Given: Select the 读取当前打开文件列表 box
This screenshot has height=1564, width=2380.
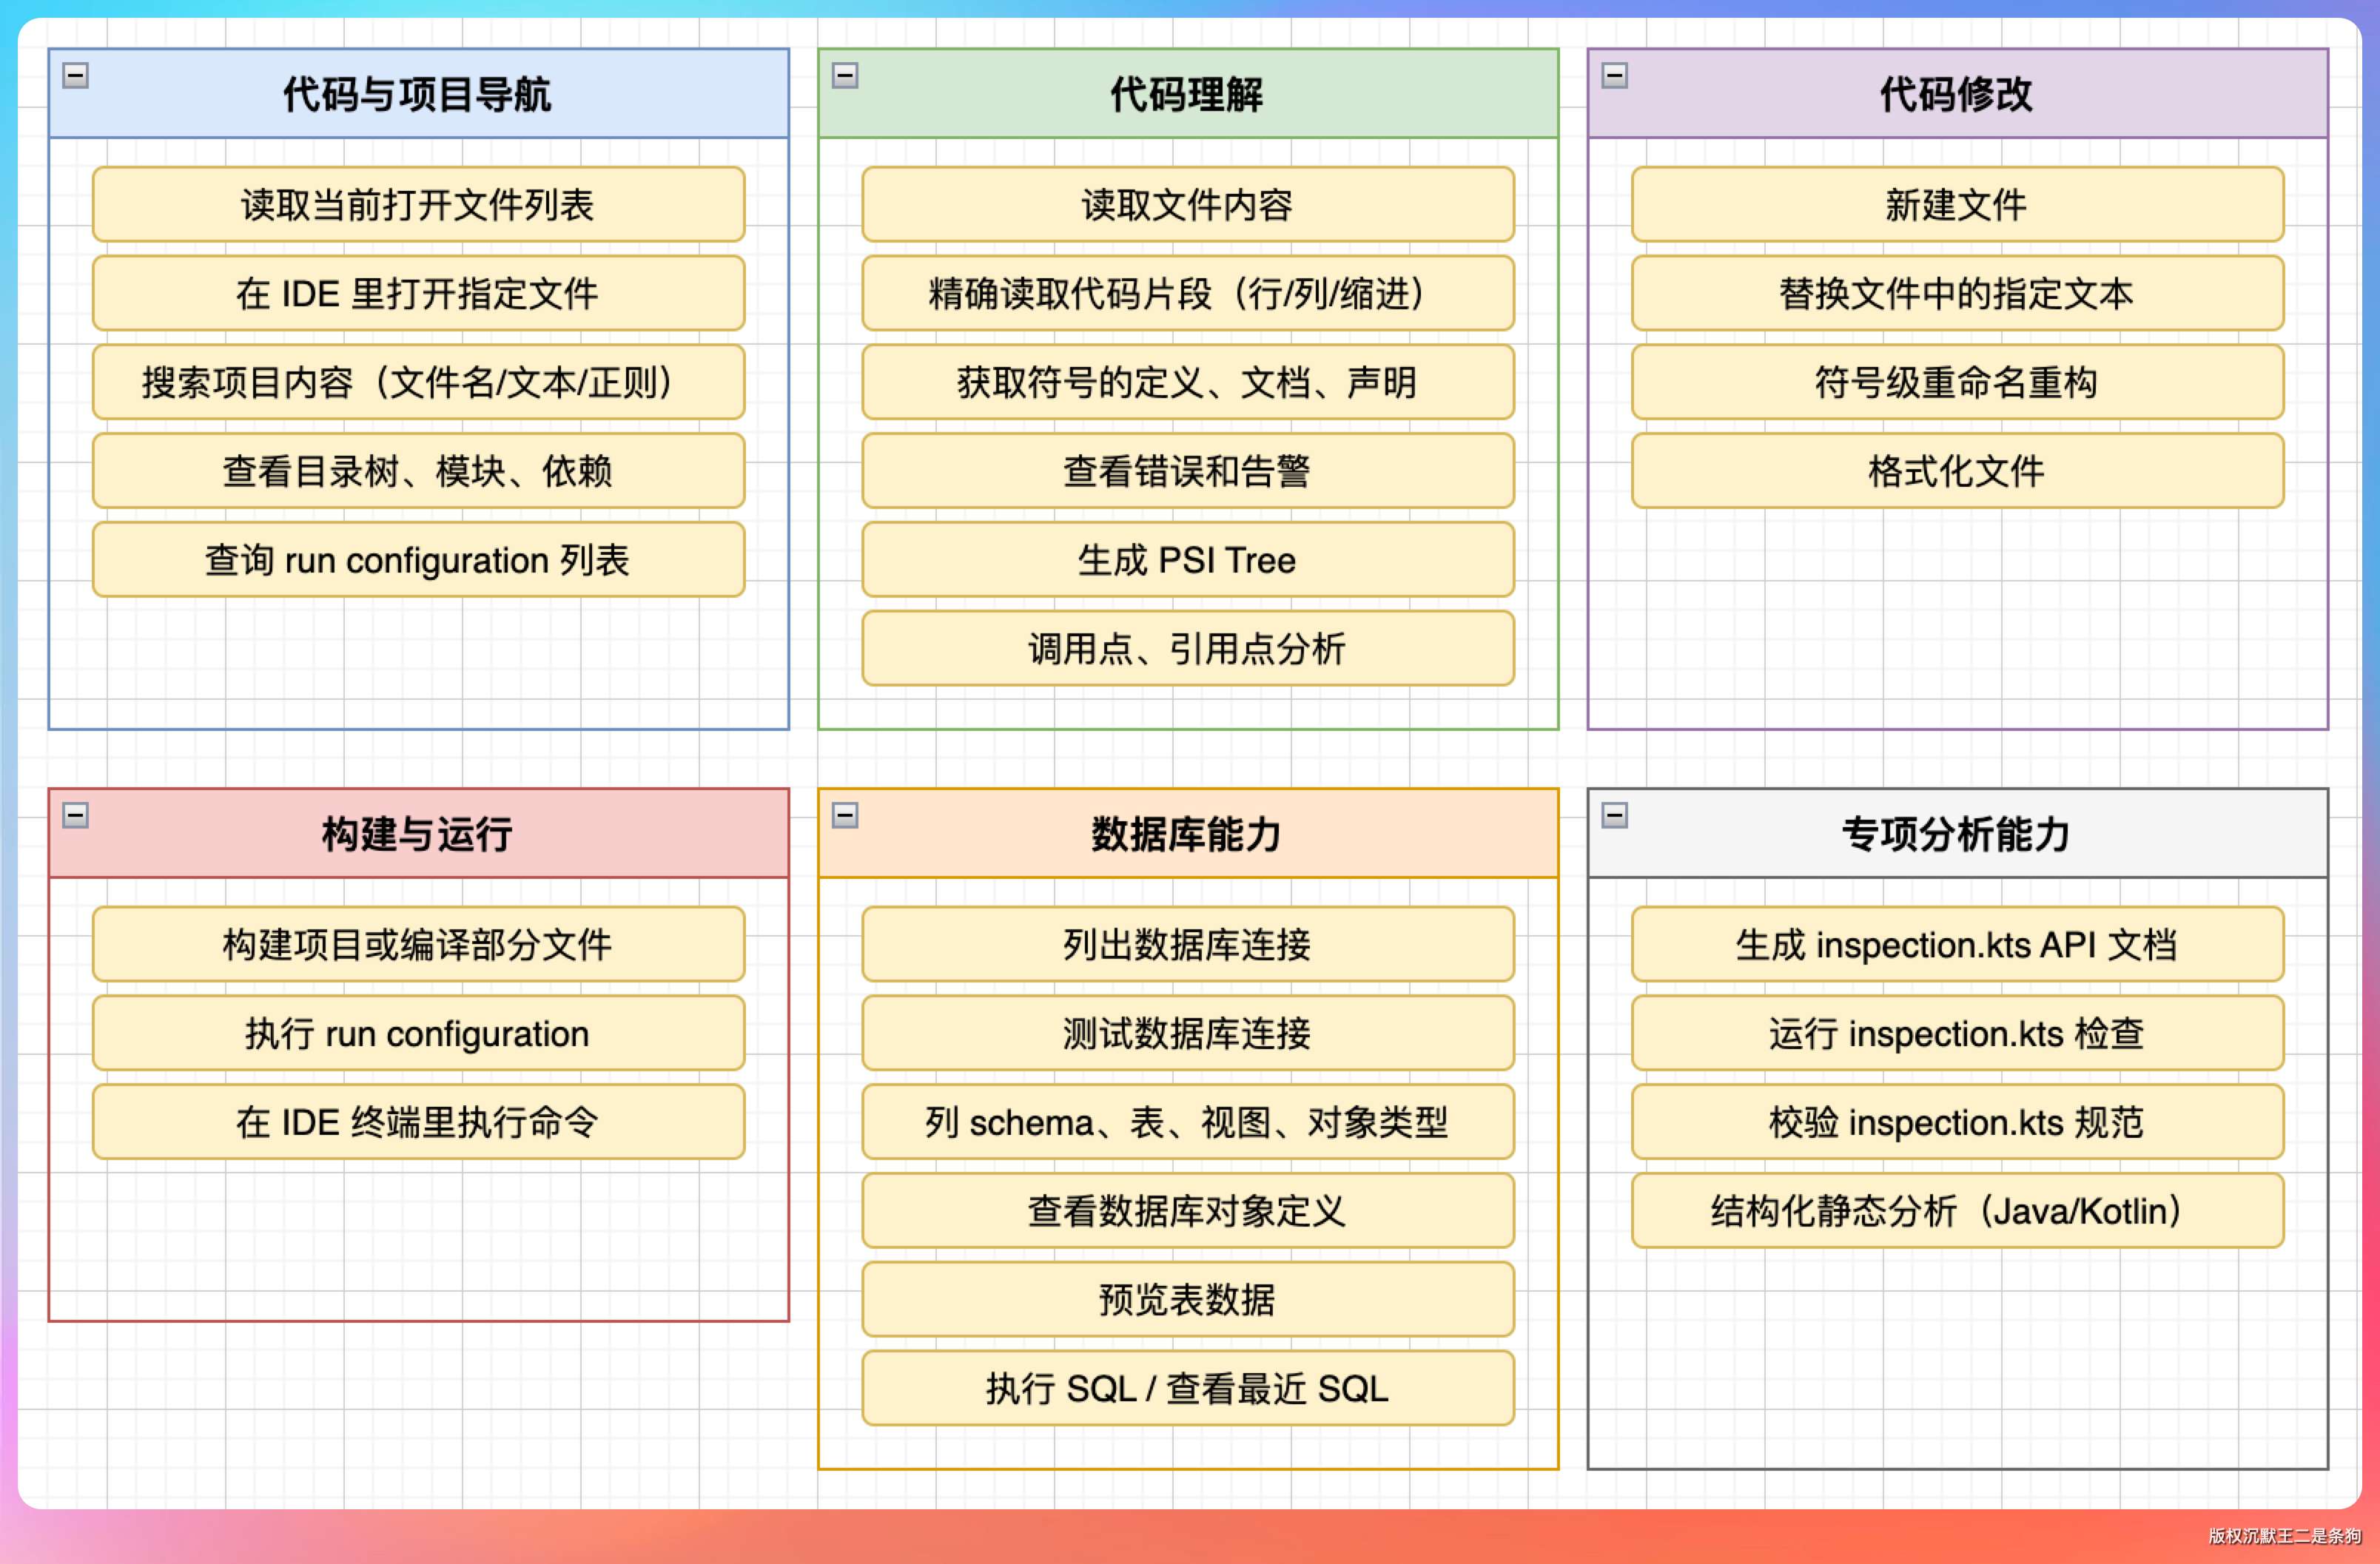Looking at the screenshot, I should point(418,205).
